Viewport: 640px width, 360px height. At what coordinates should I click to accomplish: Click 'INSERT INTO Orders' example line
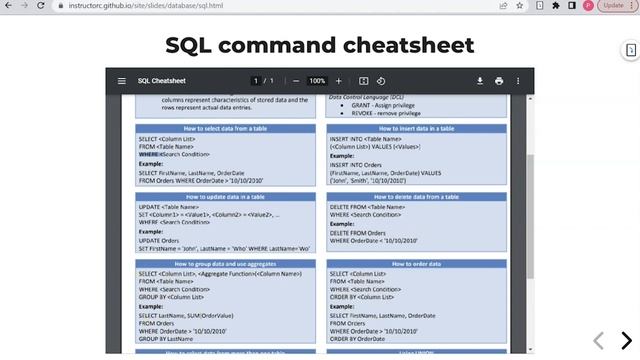pos(356,165)
